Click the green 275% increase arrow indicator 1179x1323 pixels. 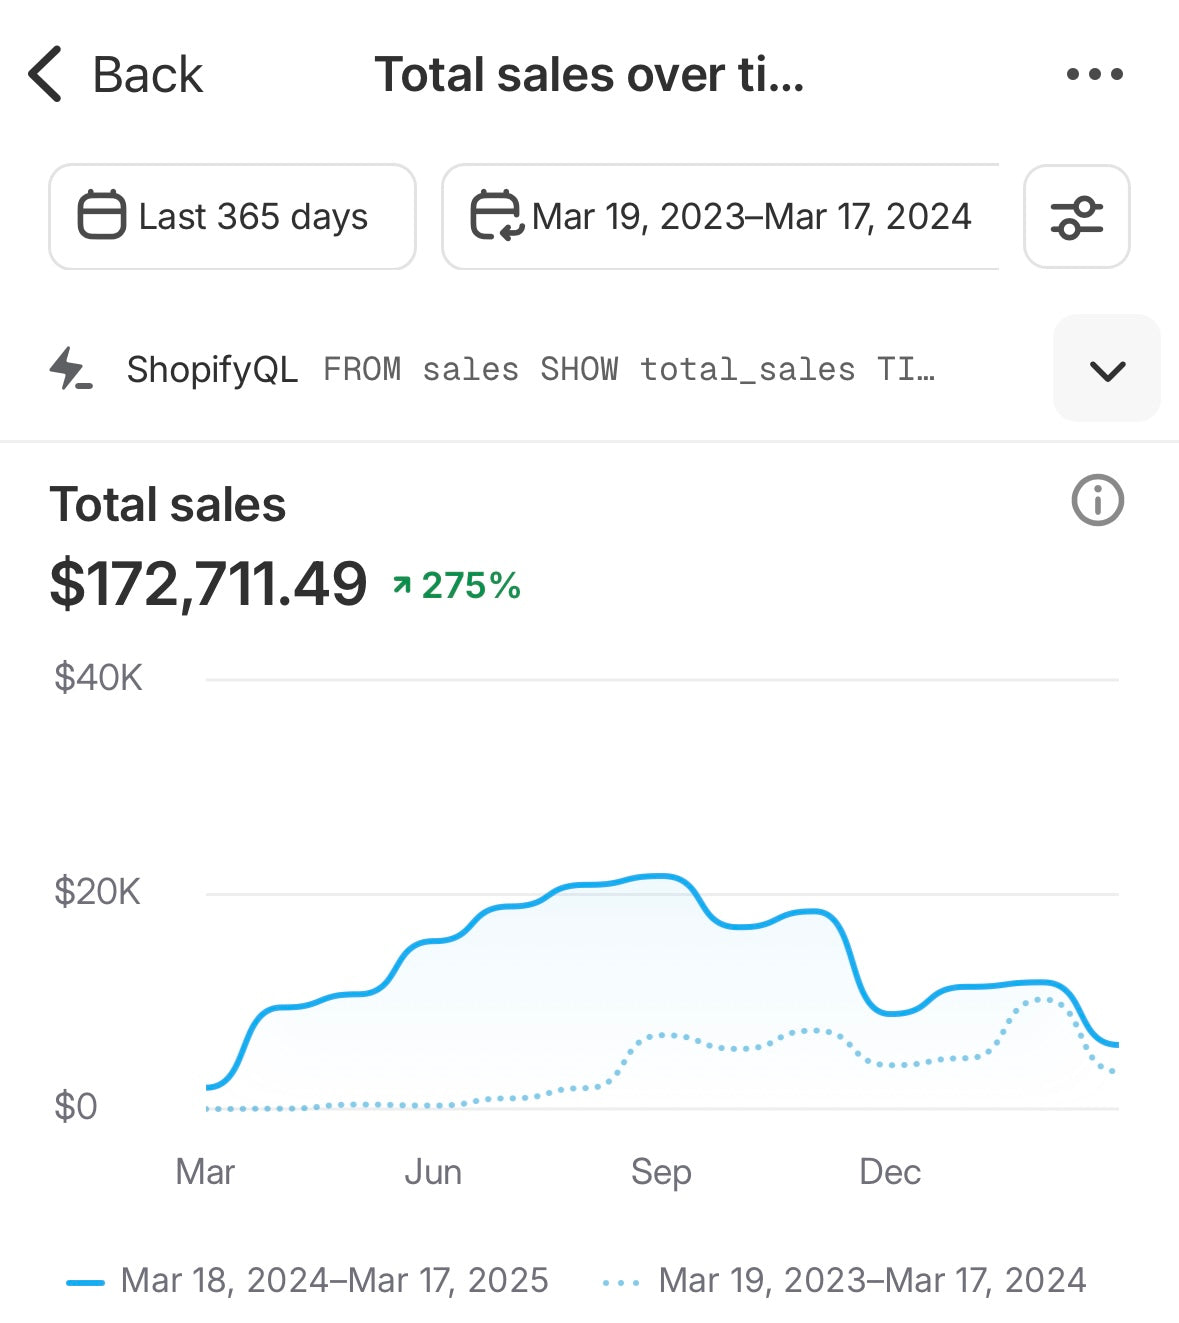point(402,586)
